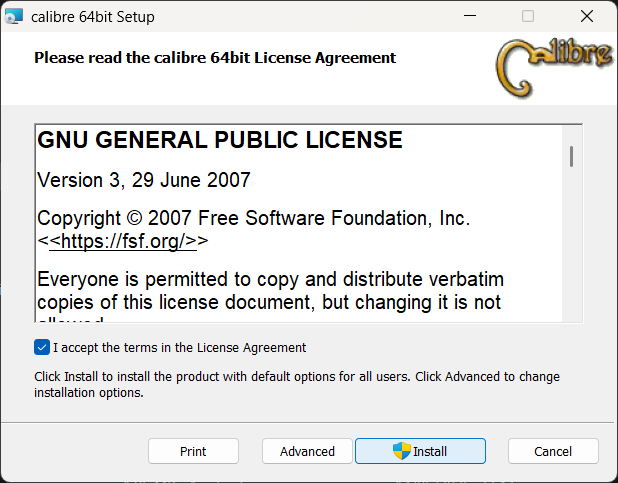Click the license text scrollbar thumb
The height and width of the screenshot is (483, 618).
click(571, 157)
